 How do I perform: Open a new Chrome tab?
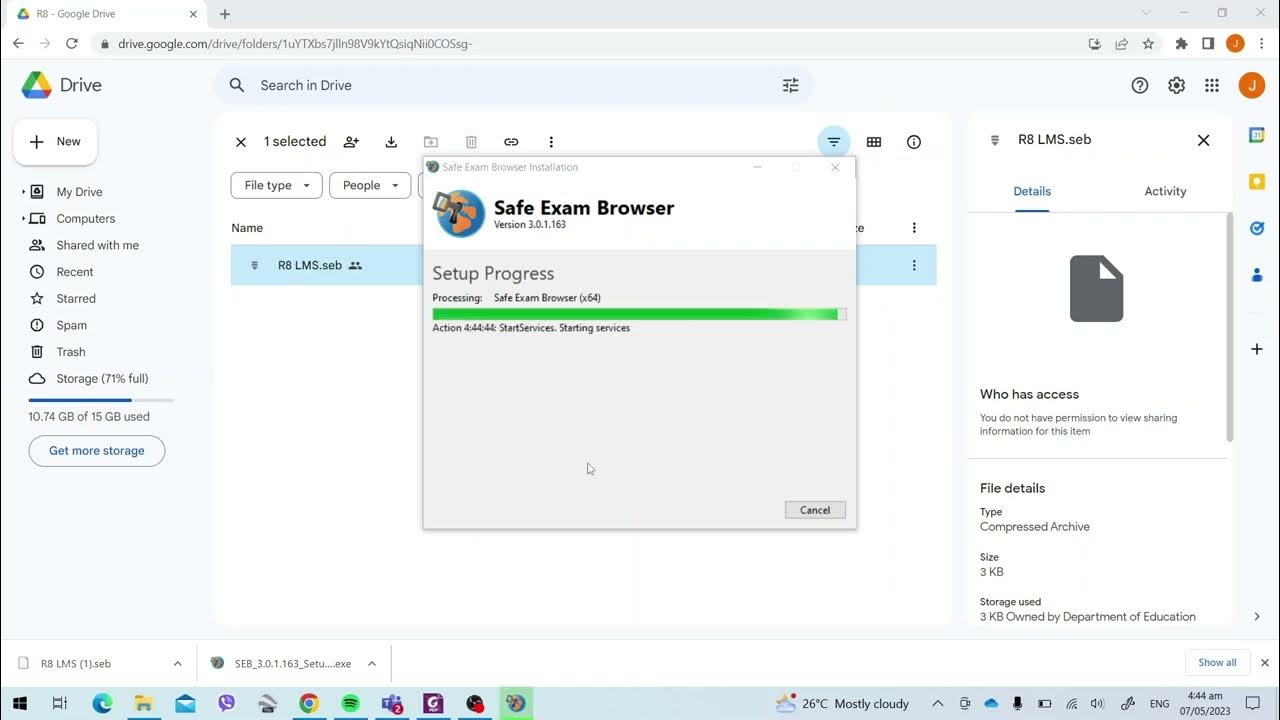(225, 14)
